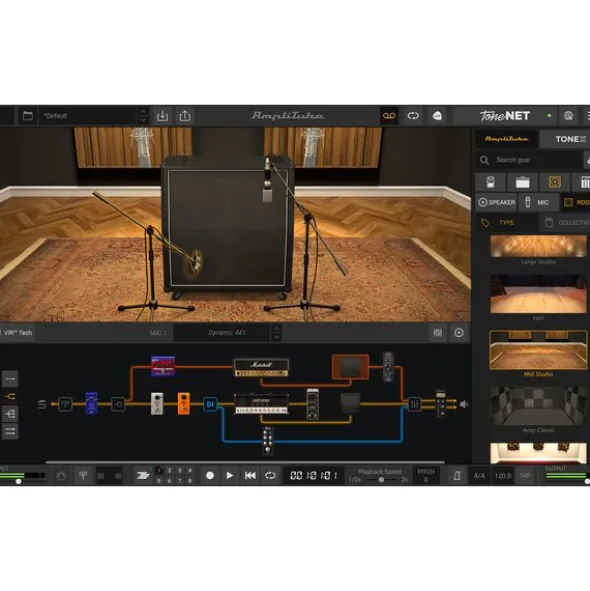Select the single serial chain routing button
This screenshot has height=591, width=590.
pos(10,379)
